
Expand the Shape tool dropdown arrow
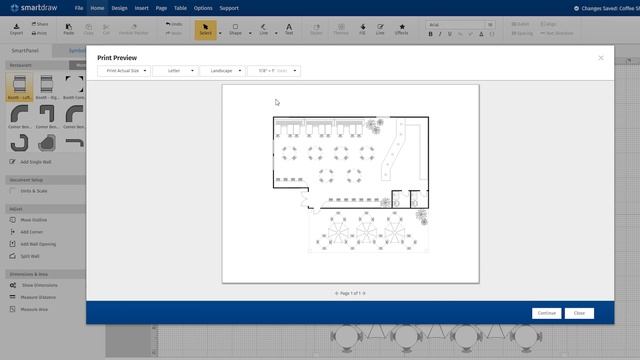pyautogui.click(x=250, y=33)
